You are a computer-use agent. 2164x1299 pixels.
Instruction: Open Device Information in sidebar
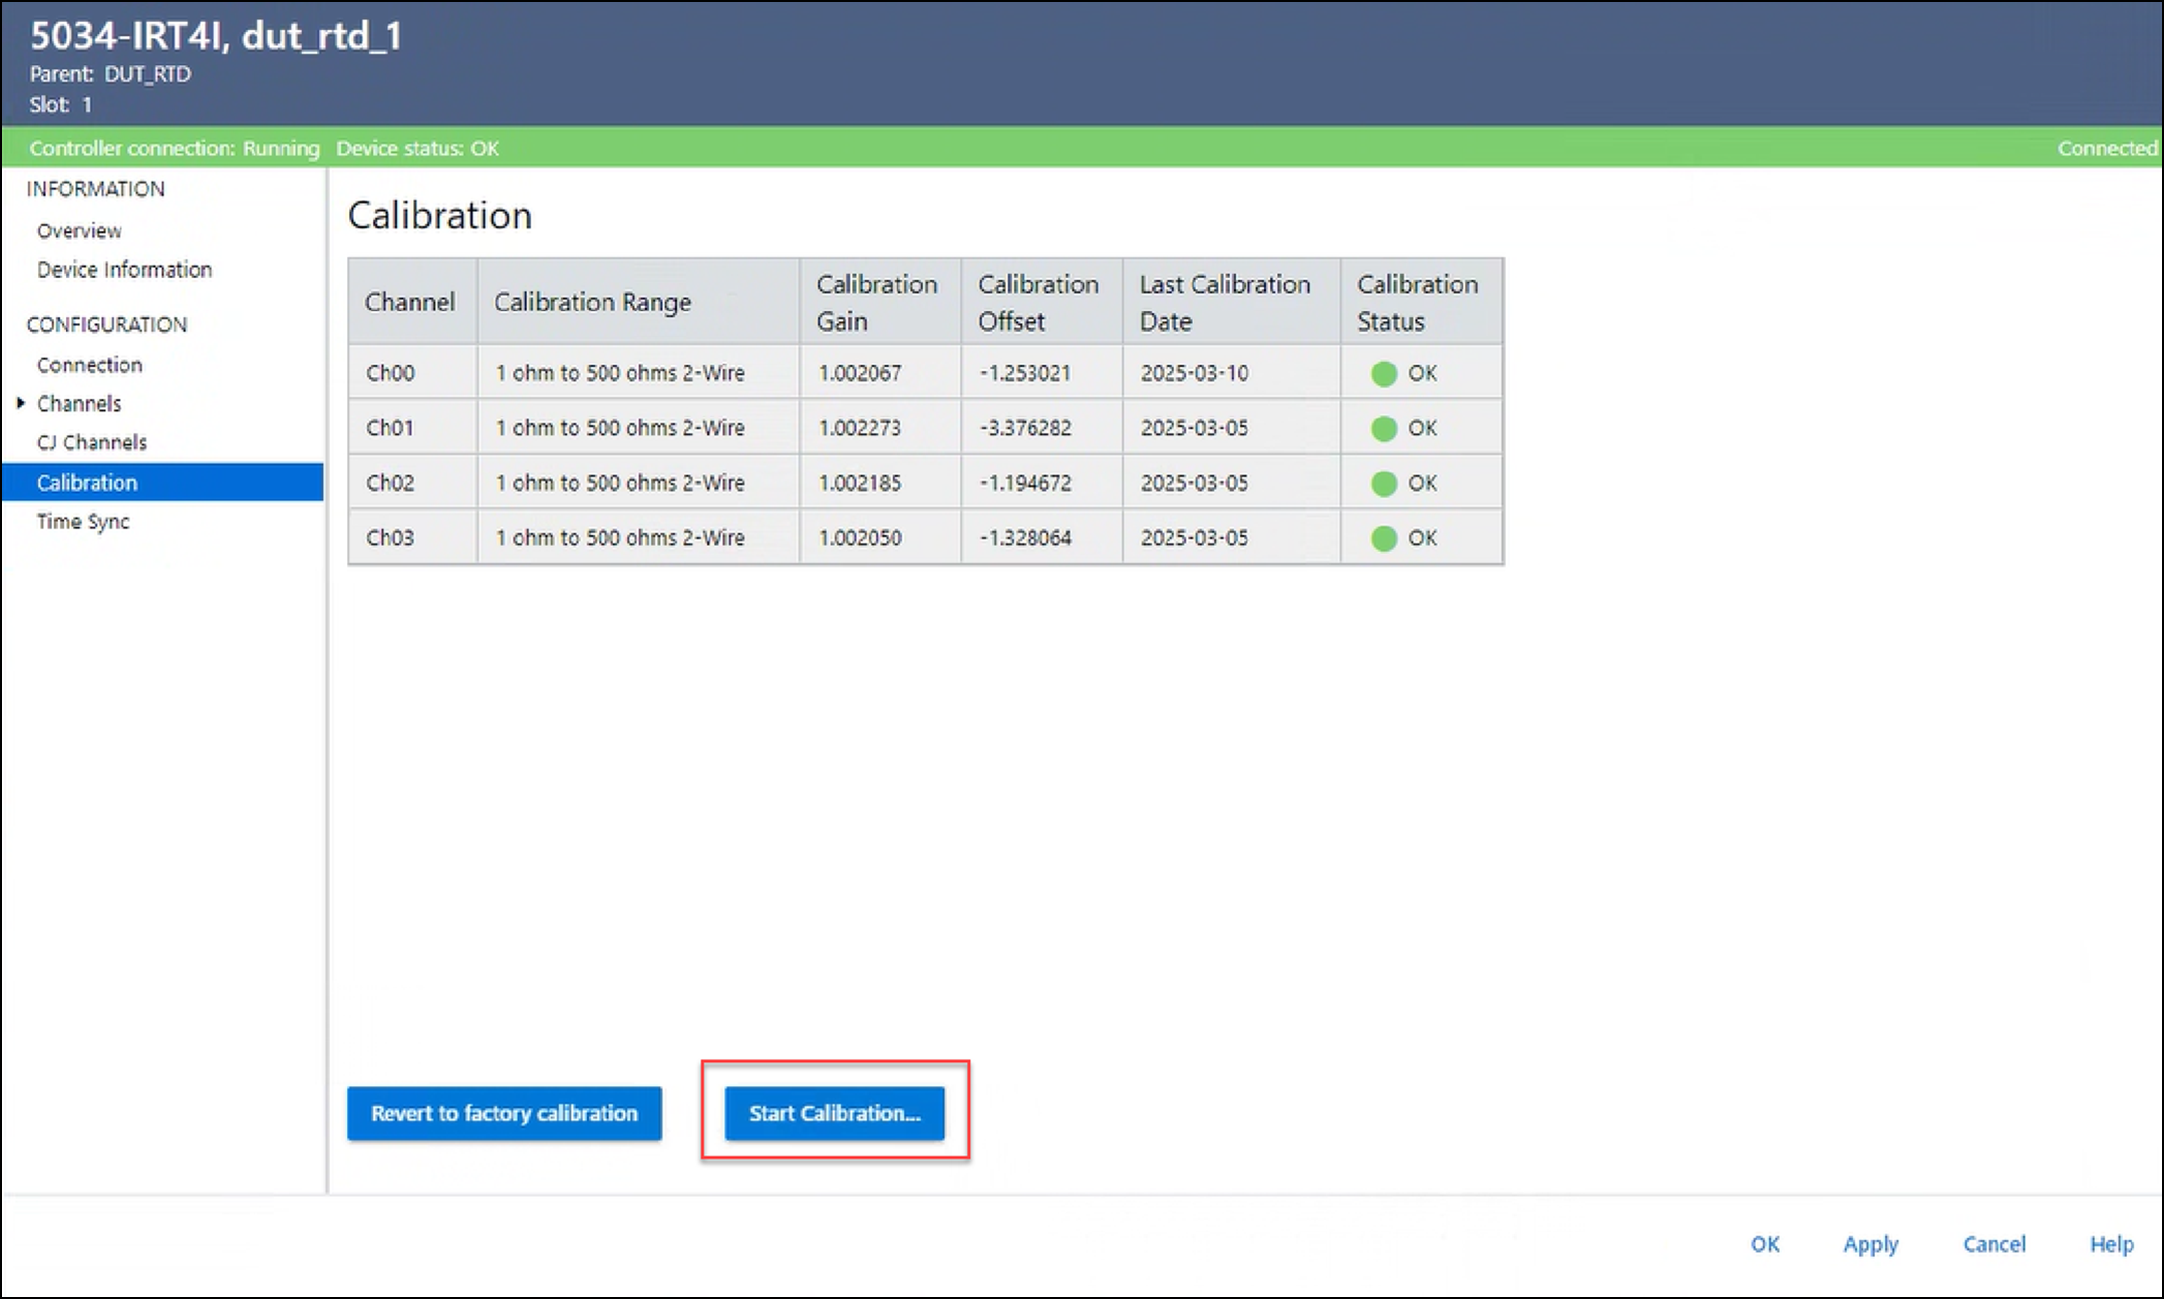pos(124,270)
